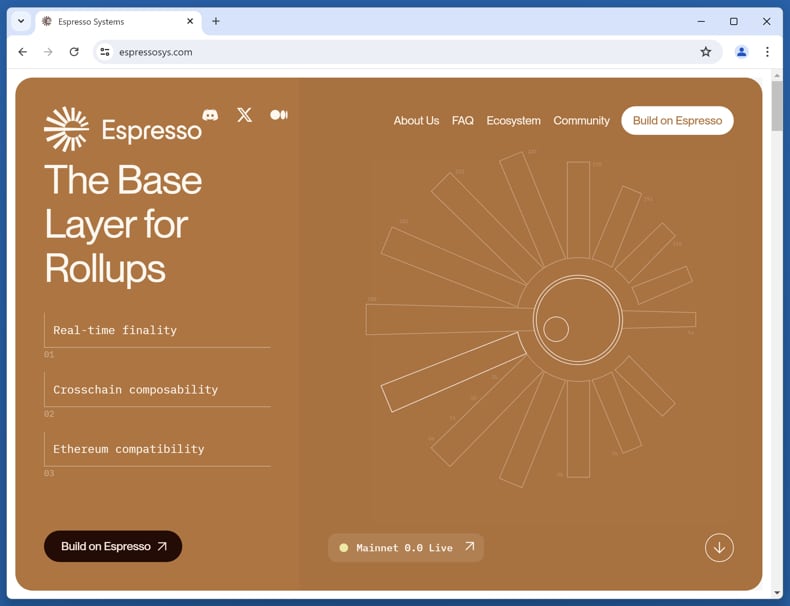Open the FAQ menu item
Viewport: 790px width, 606px height.
463,120
